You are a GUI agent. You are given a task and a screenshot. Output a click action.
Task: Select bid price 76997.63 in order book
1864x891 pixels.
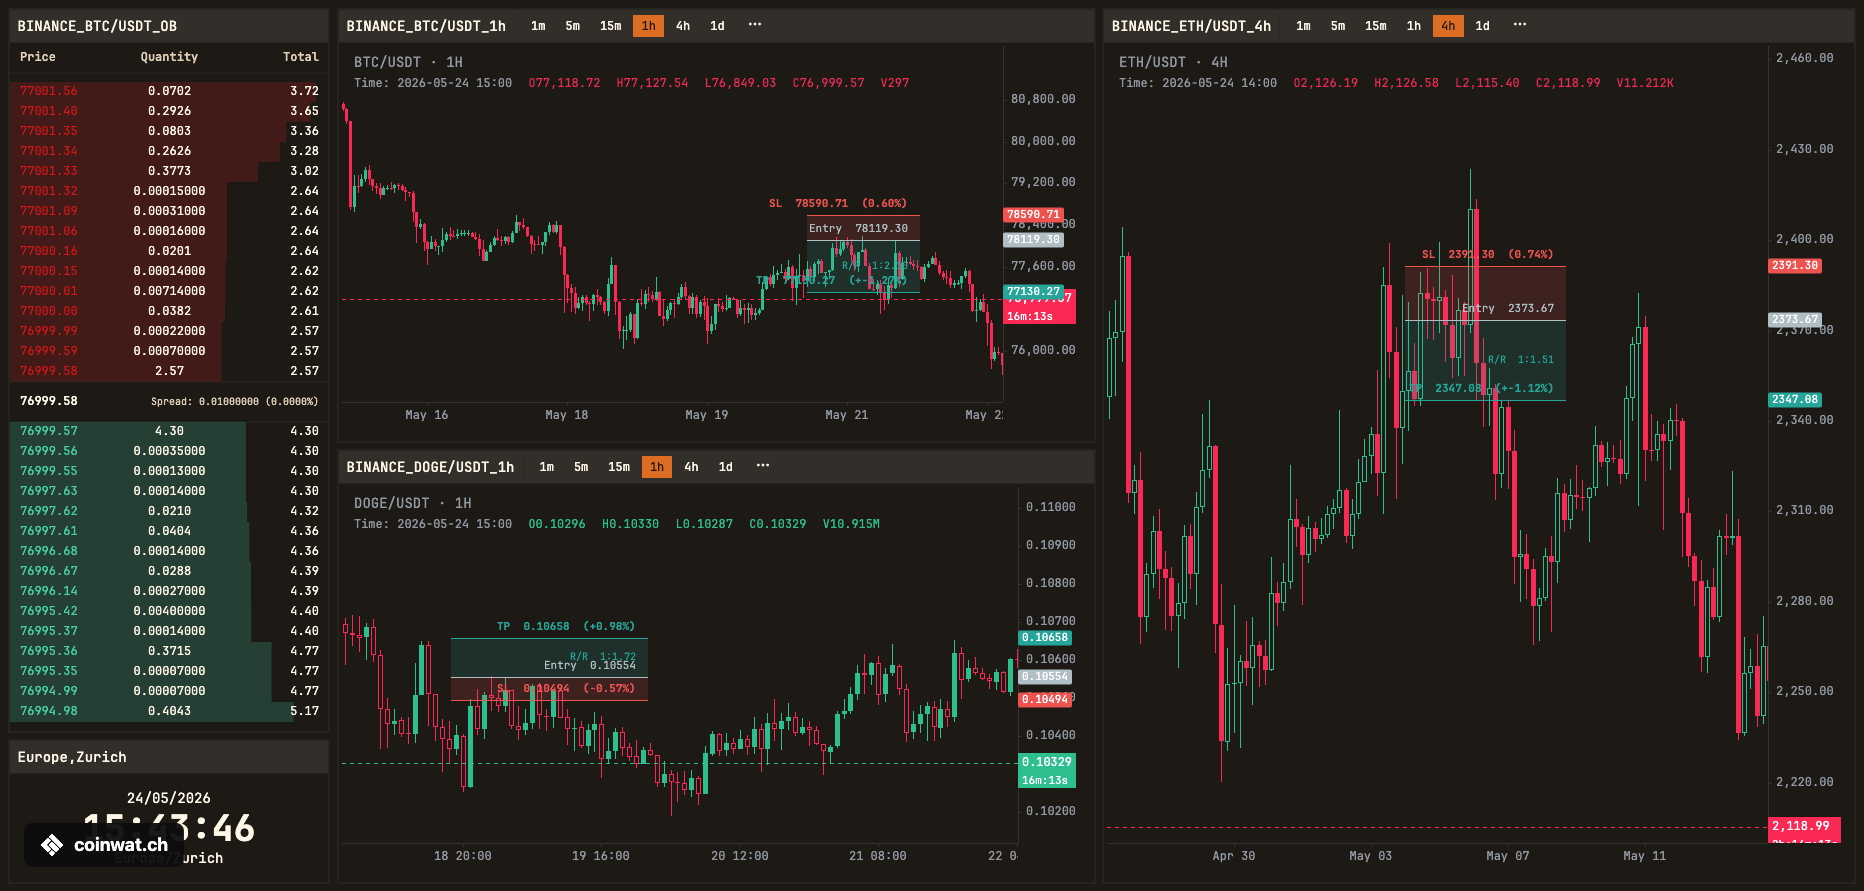coord(49,491)
